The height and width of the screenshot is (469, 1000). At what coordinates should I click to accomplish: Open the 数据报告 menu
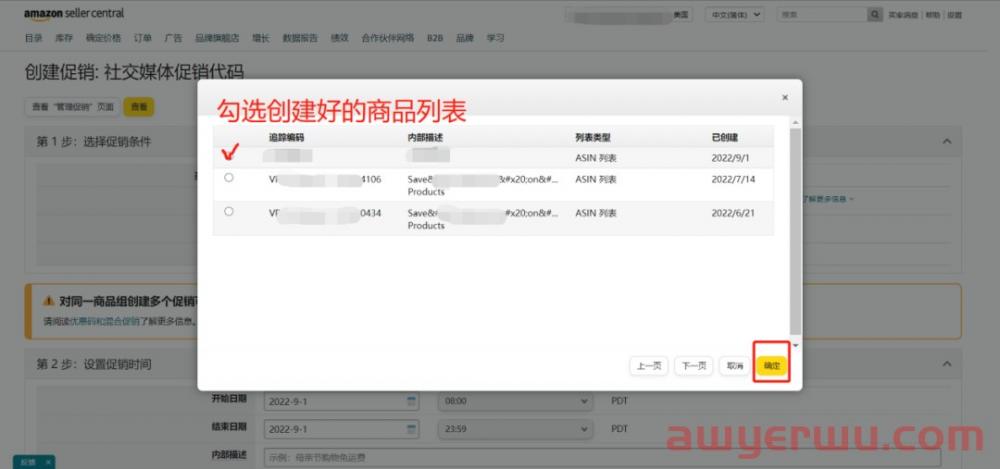300,38
